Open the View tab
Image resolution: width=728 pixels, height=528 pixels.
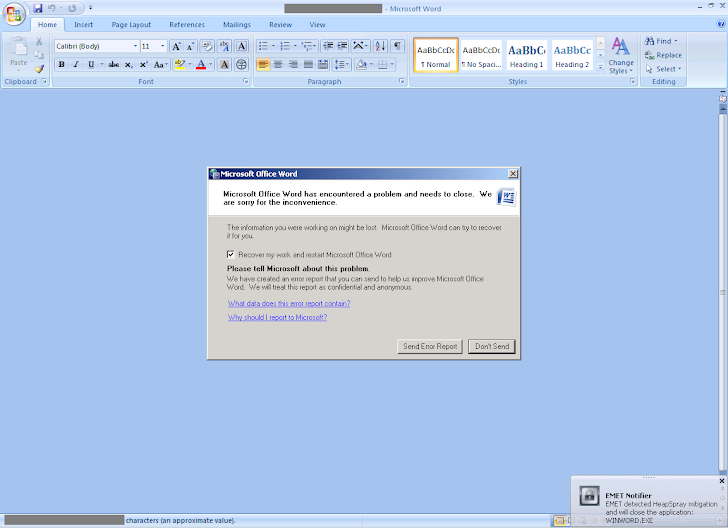point(317,25)
